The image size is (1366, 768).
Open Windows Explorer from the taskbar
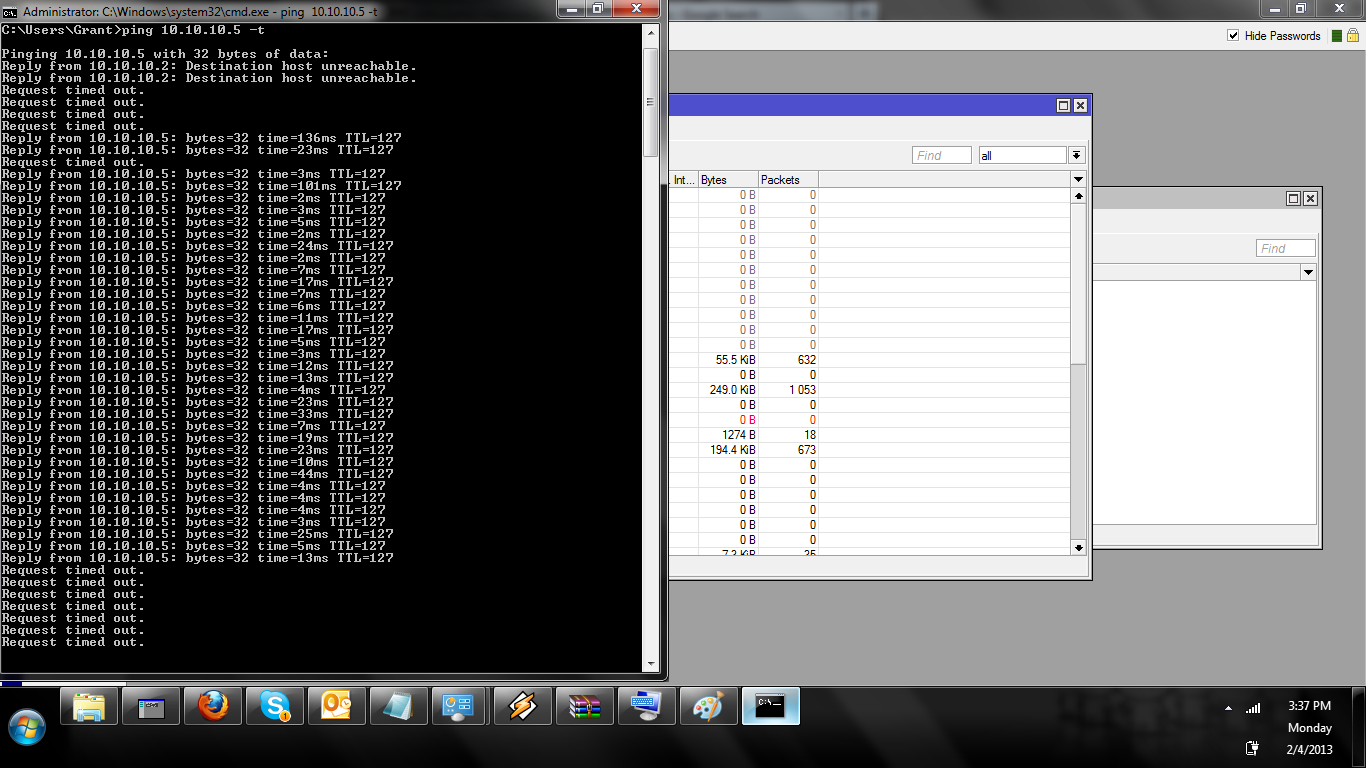(x=89, y=707)
